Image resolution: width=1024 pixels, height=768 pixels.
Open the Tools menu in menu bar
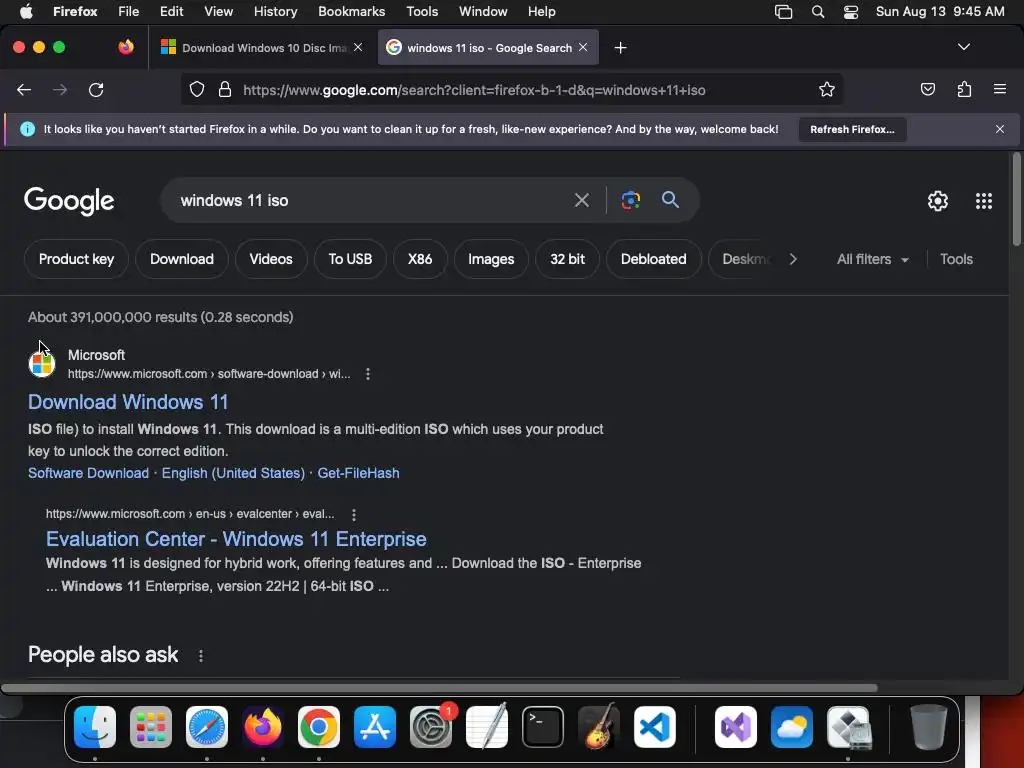coord(422,12)
